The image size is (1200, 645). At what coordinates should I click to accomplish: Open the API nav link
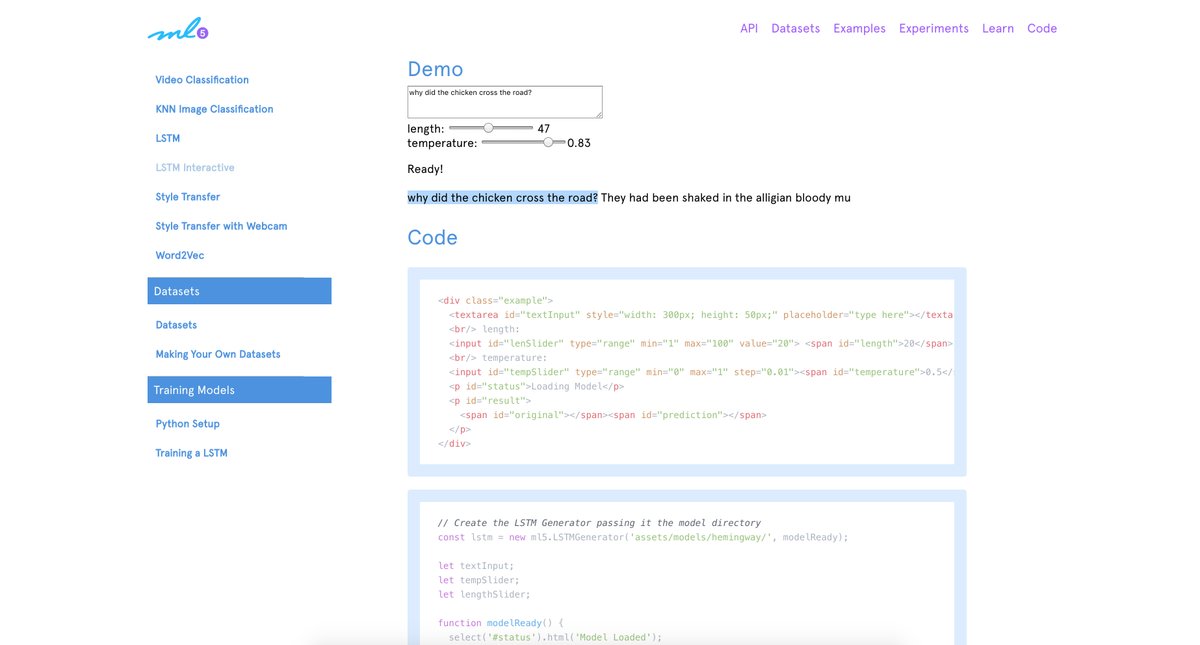(x=749, y=29)
